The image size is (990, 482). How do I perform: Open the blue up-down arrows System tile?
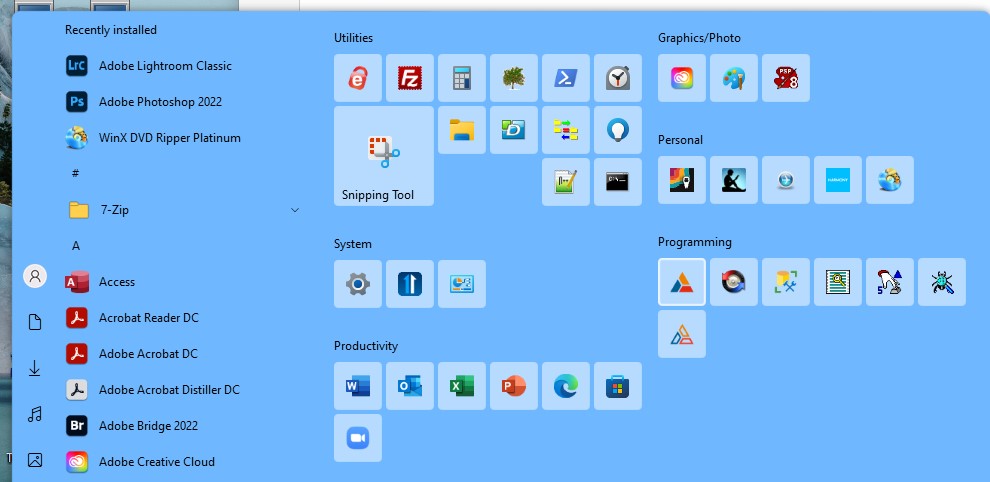410,284
